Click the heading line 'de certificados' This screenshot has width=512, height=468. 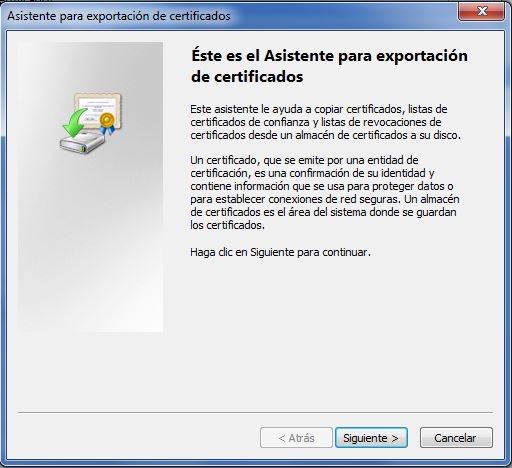coord(247,77)
